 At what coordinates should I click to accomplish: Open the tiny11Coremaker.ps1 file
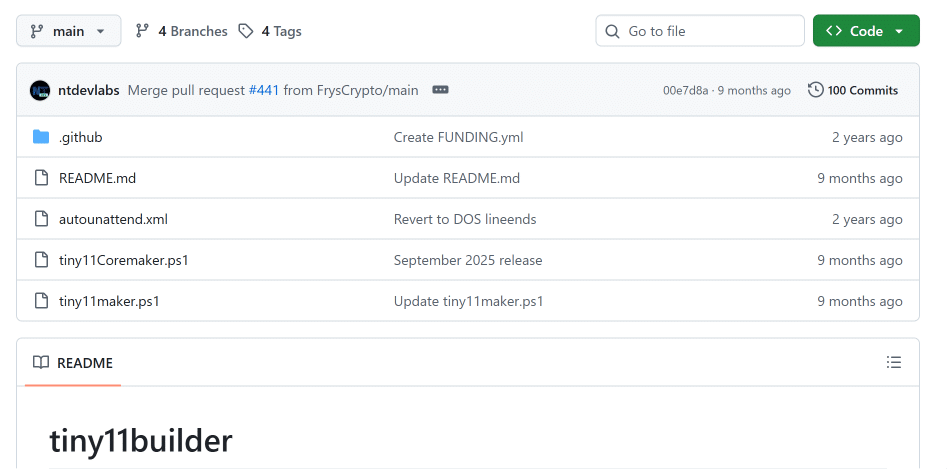124,260
